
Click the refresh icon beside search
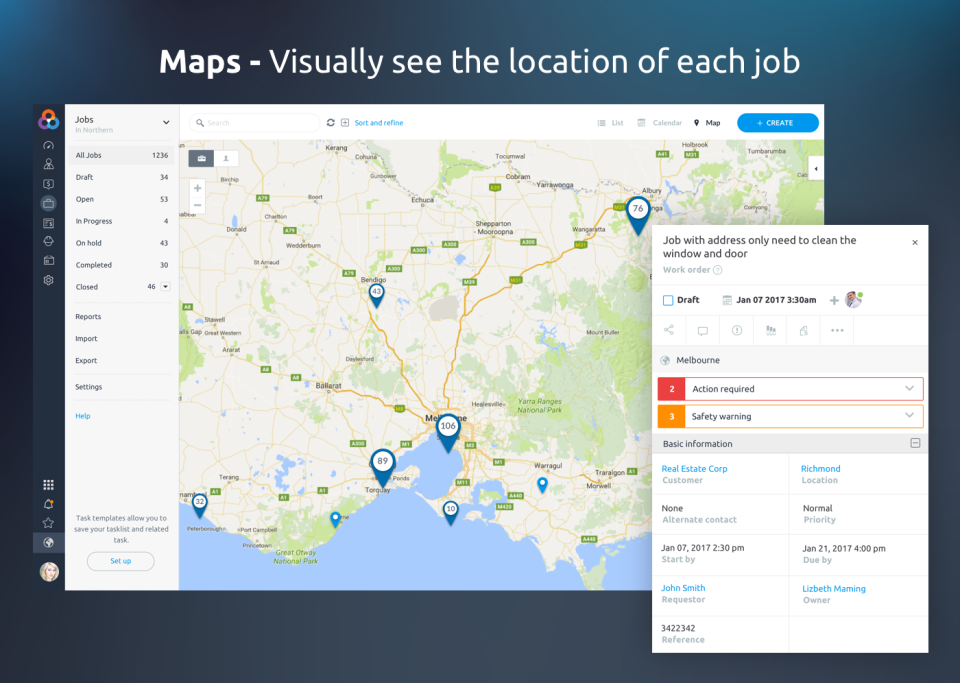coord(331,123)
